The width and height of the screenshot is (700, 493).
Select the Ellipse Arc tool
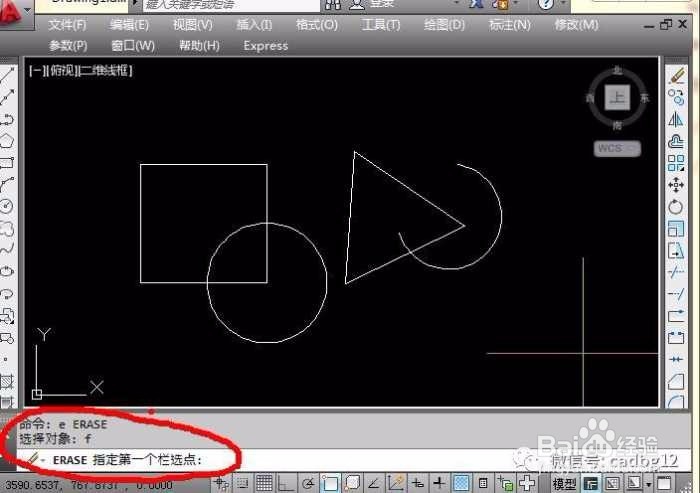8,293
